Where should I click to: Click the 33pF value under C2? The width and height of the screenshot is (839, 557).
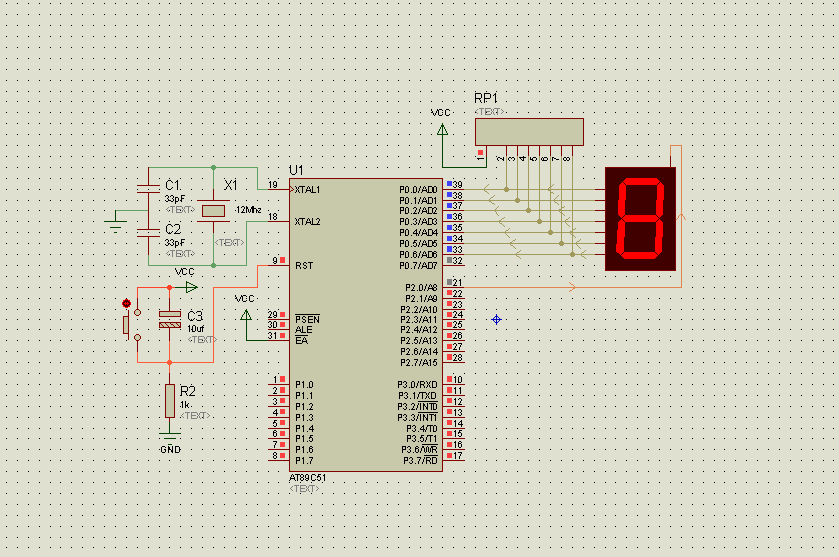(174, 243)
